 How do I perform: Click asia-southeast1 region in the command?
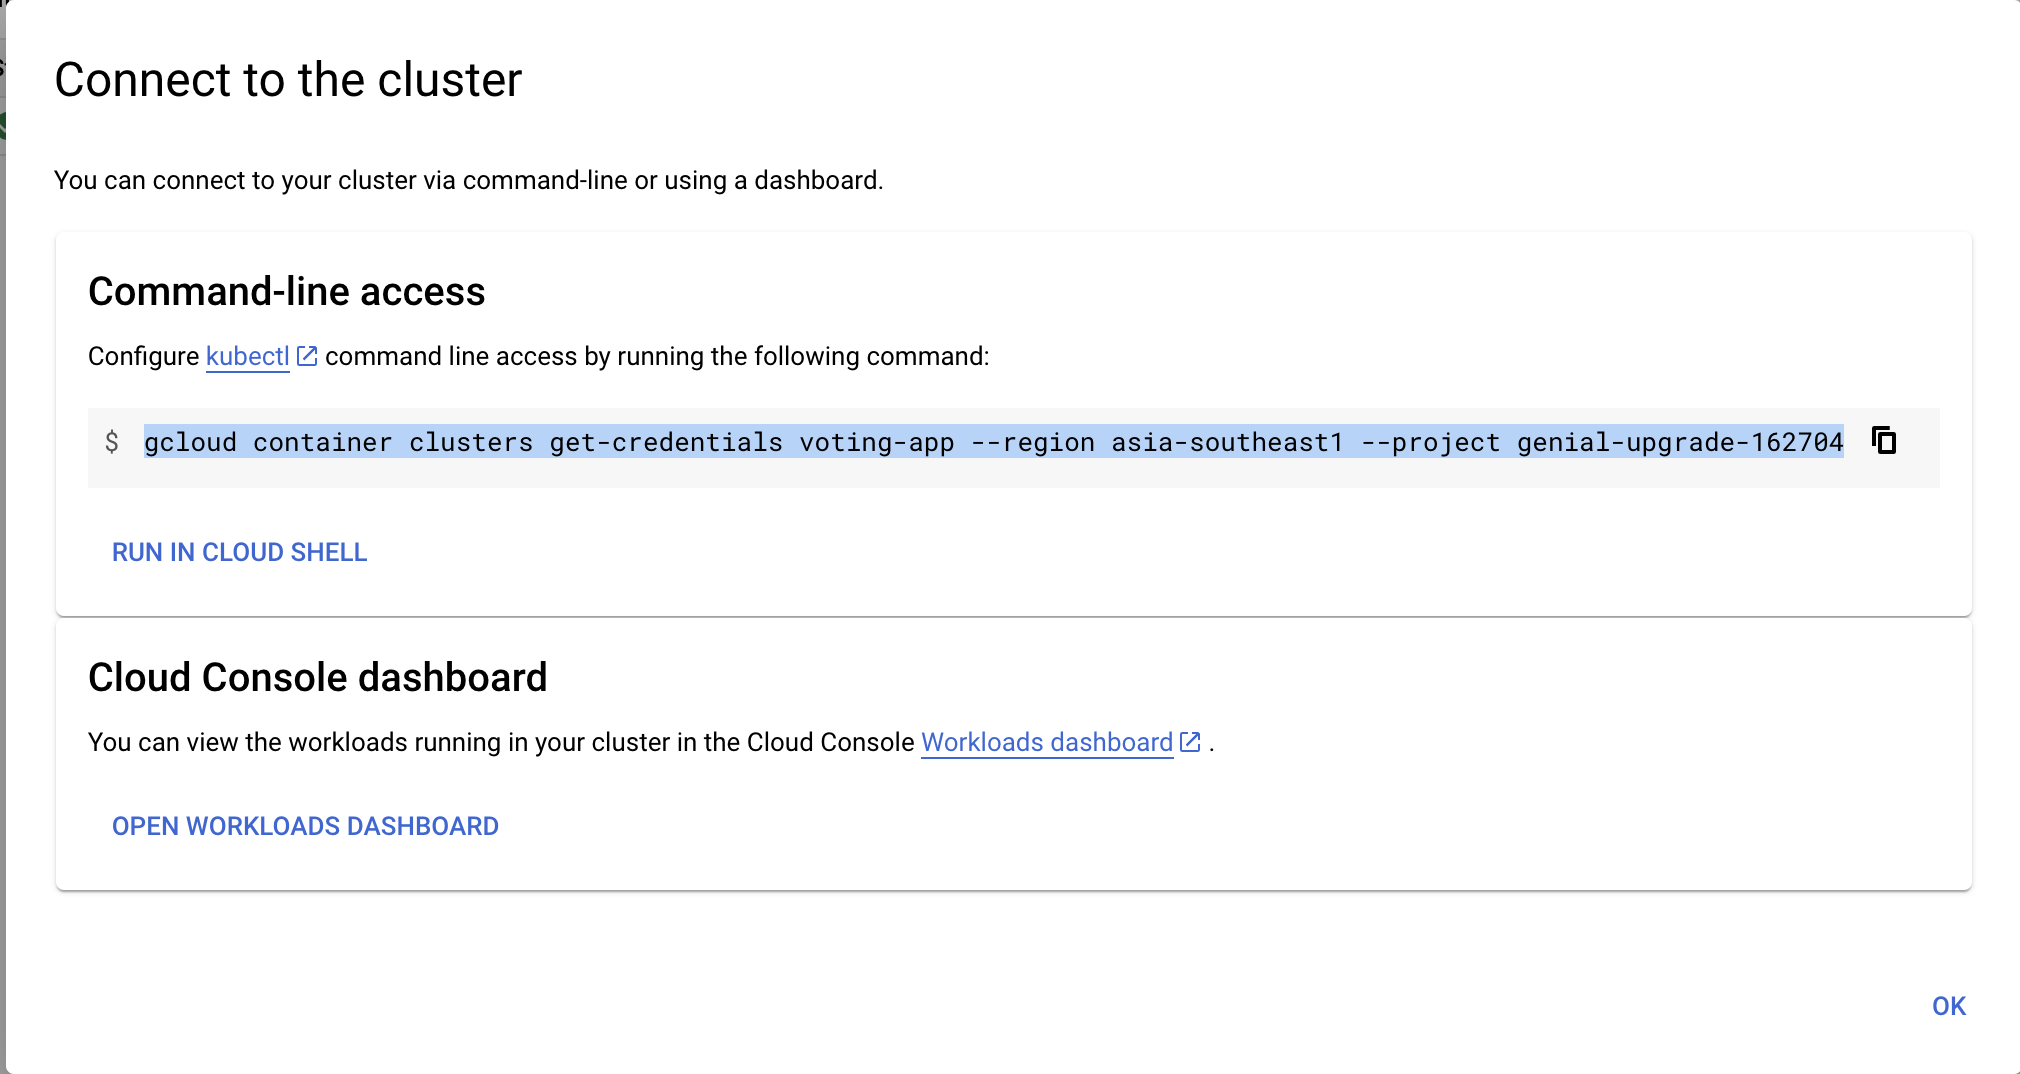tap(1227, 442)
